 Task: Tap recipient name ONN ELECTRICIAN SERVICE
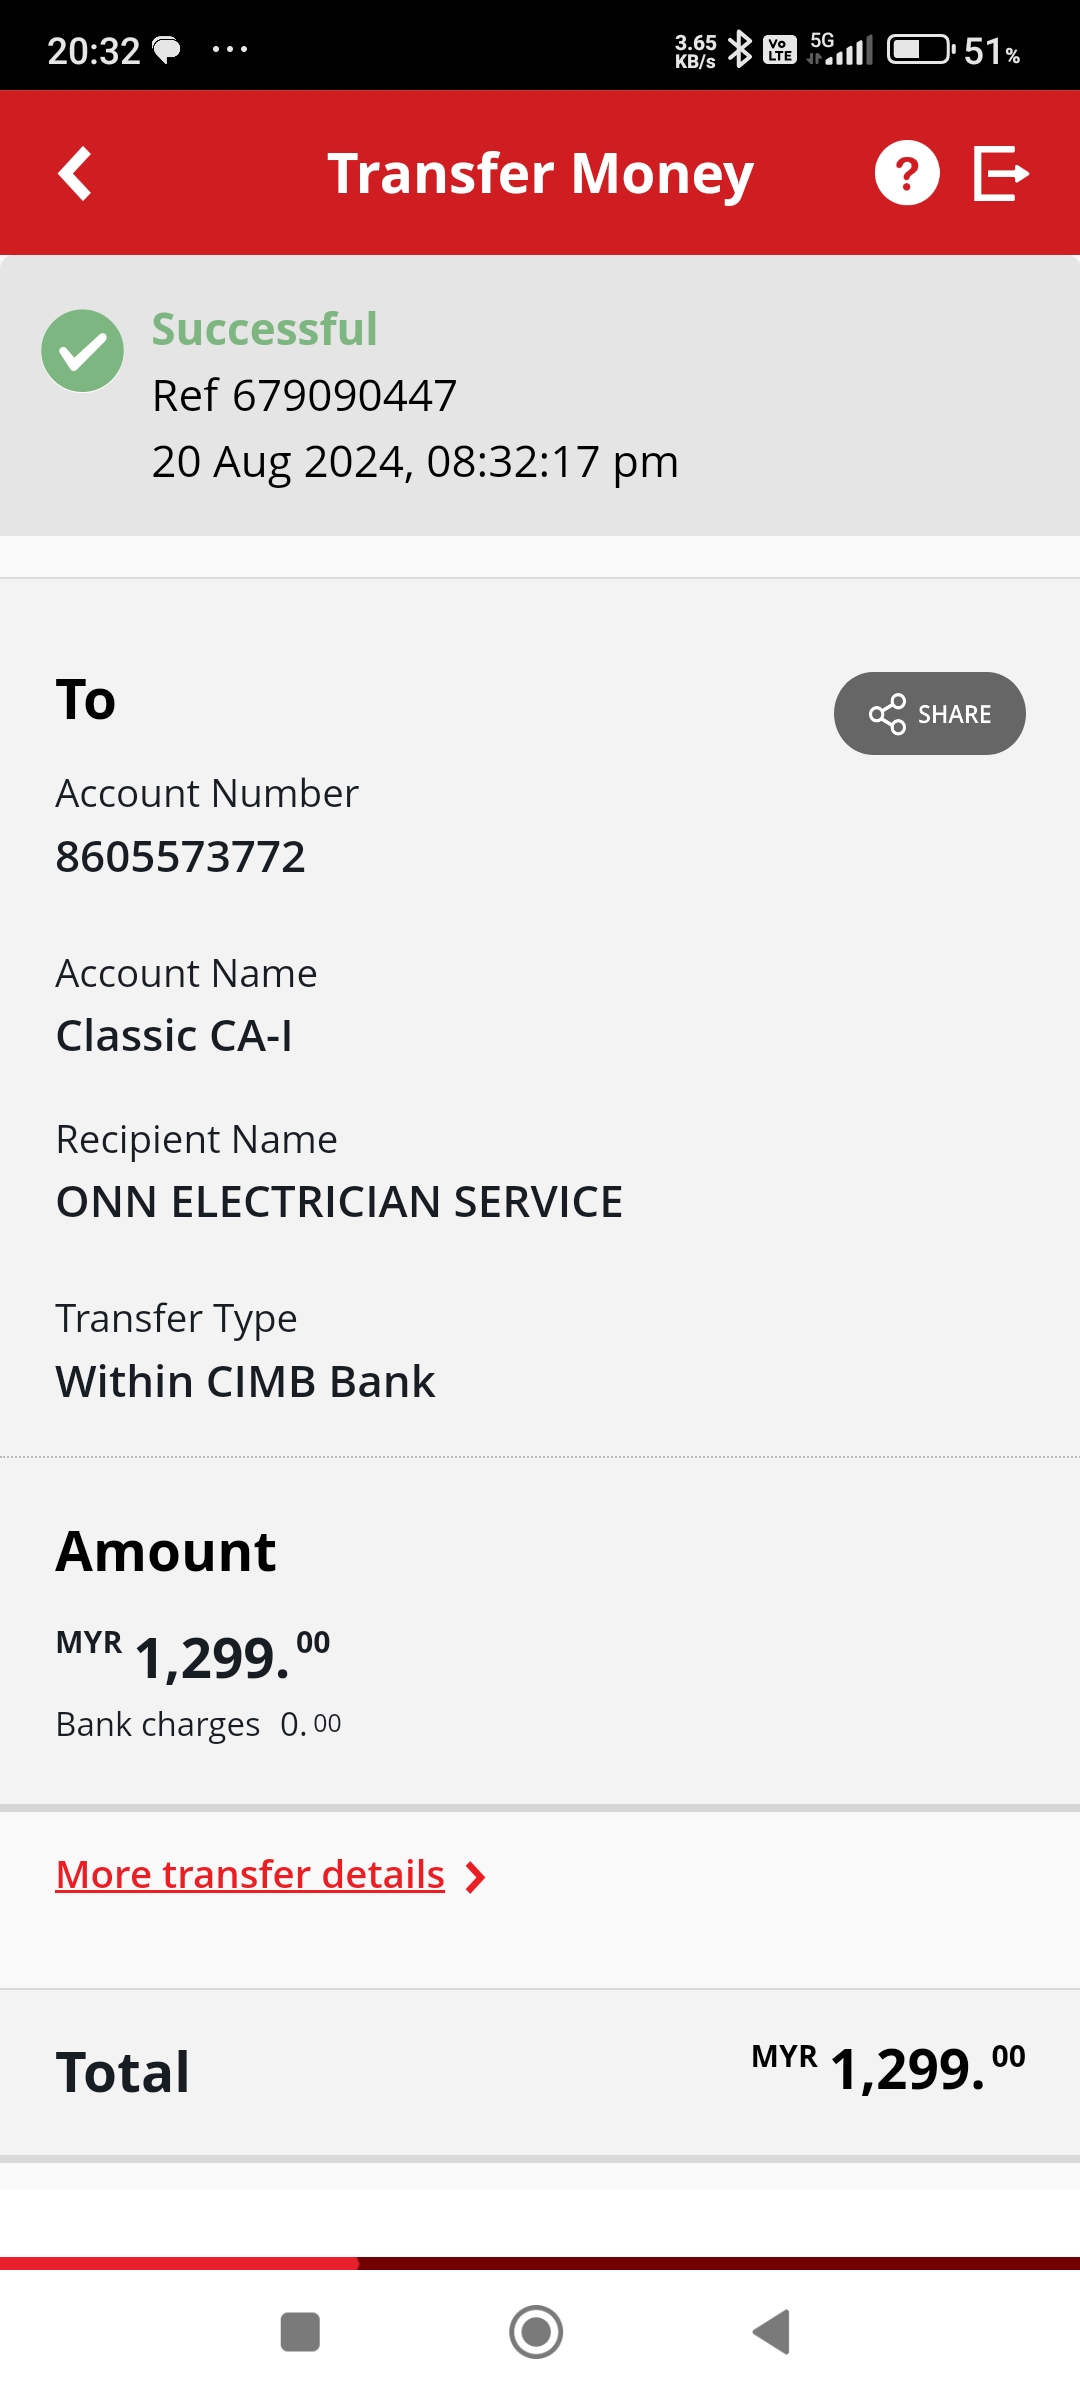[339, 1202]
